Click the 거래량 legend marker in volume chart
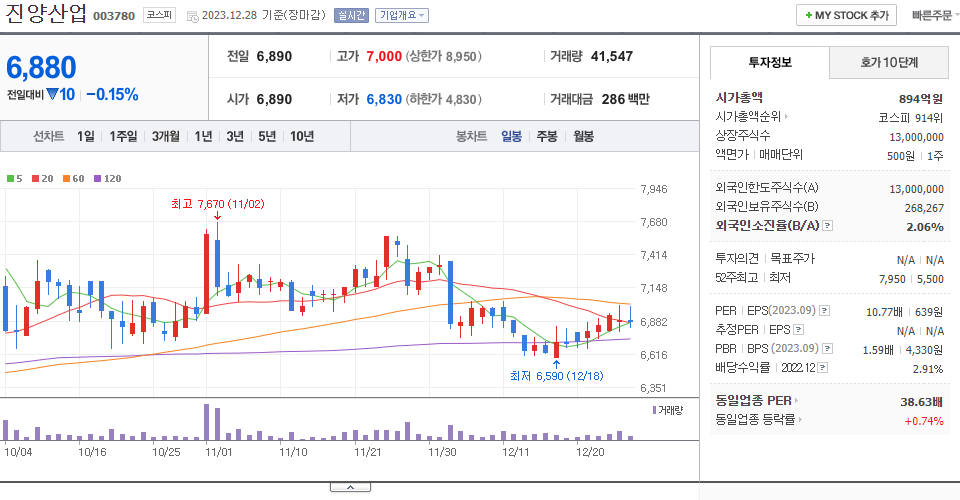The image size is (960, 500). pos(654,410)
